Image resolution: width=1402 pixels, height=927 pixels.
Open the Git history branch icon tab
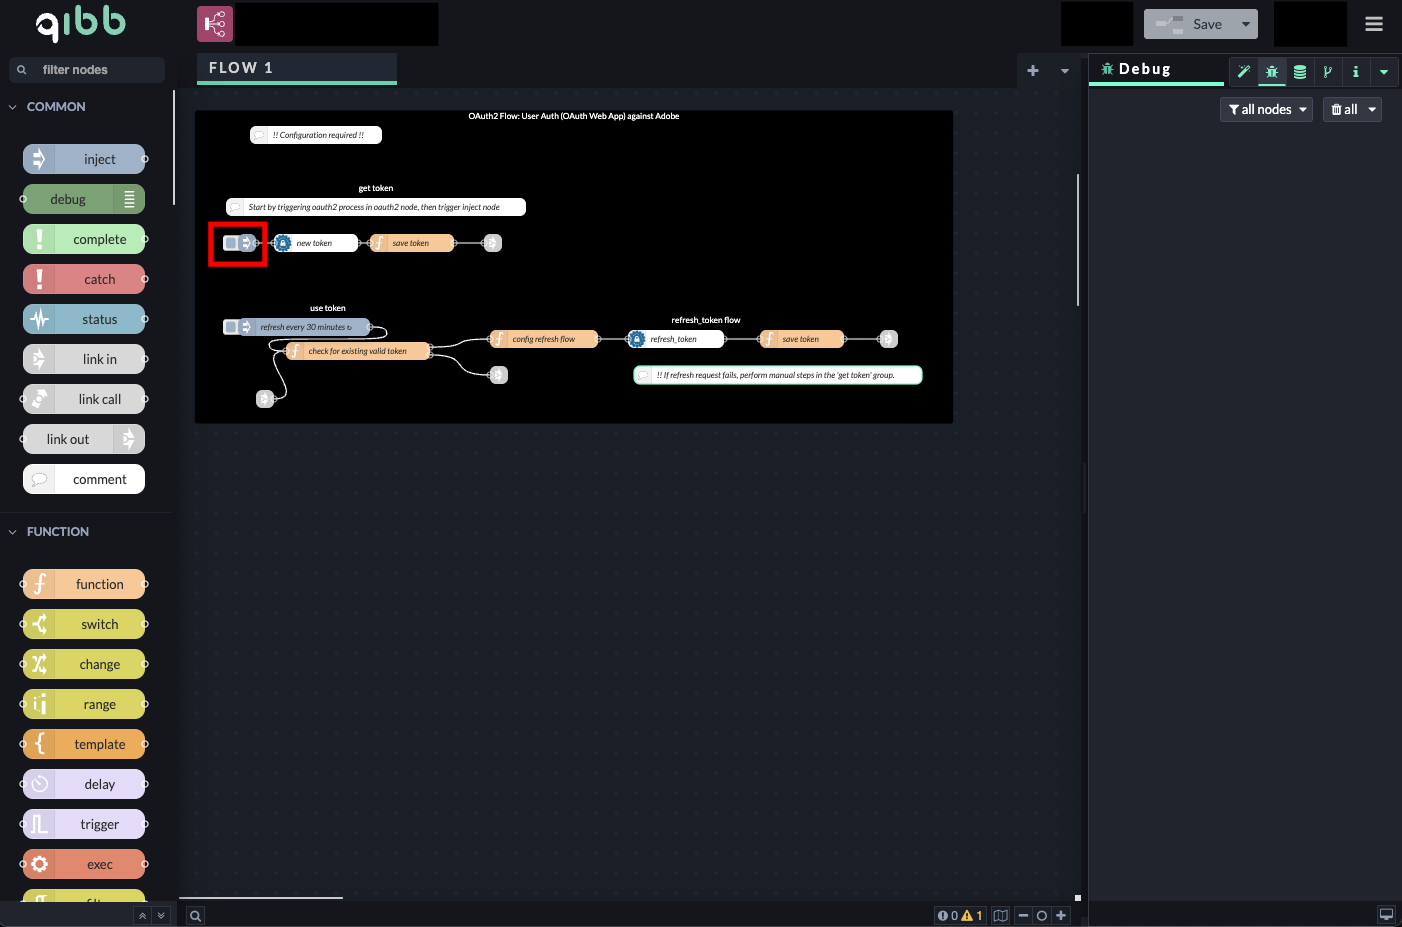coord(1327,71)
